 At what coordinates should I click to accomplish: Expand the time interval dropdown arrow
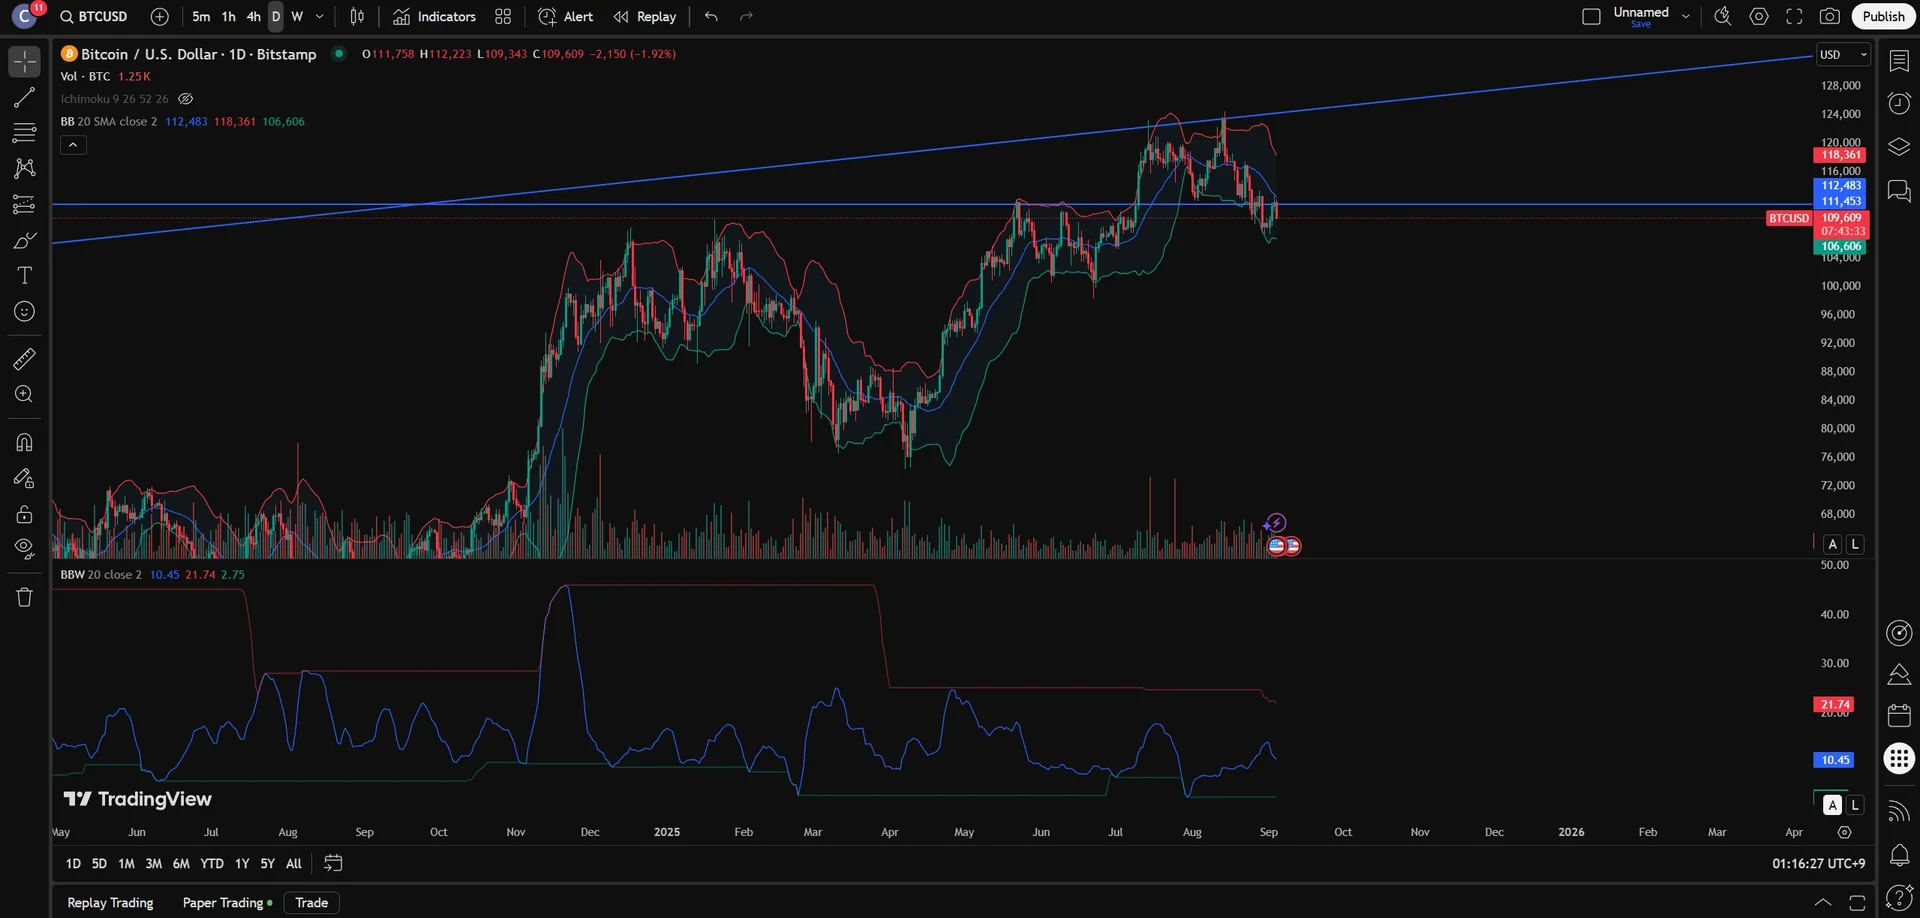(x=320, y=16)
